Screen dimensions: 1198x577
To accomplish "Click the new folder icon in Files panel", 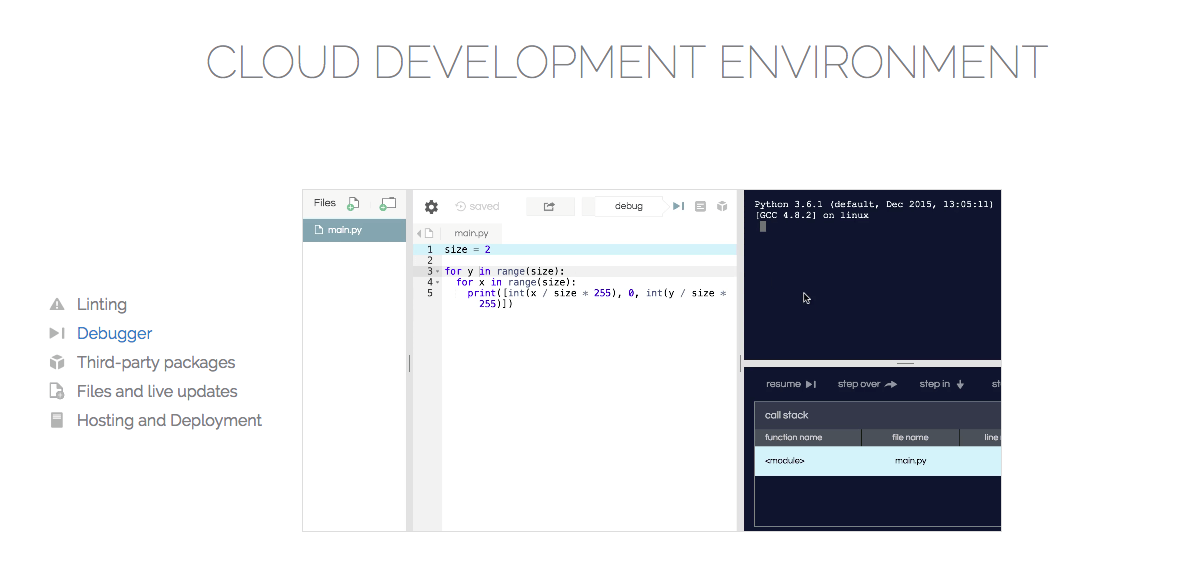I will [387, 204].
